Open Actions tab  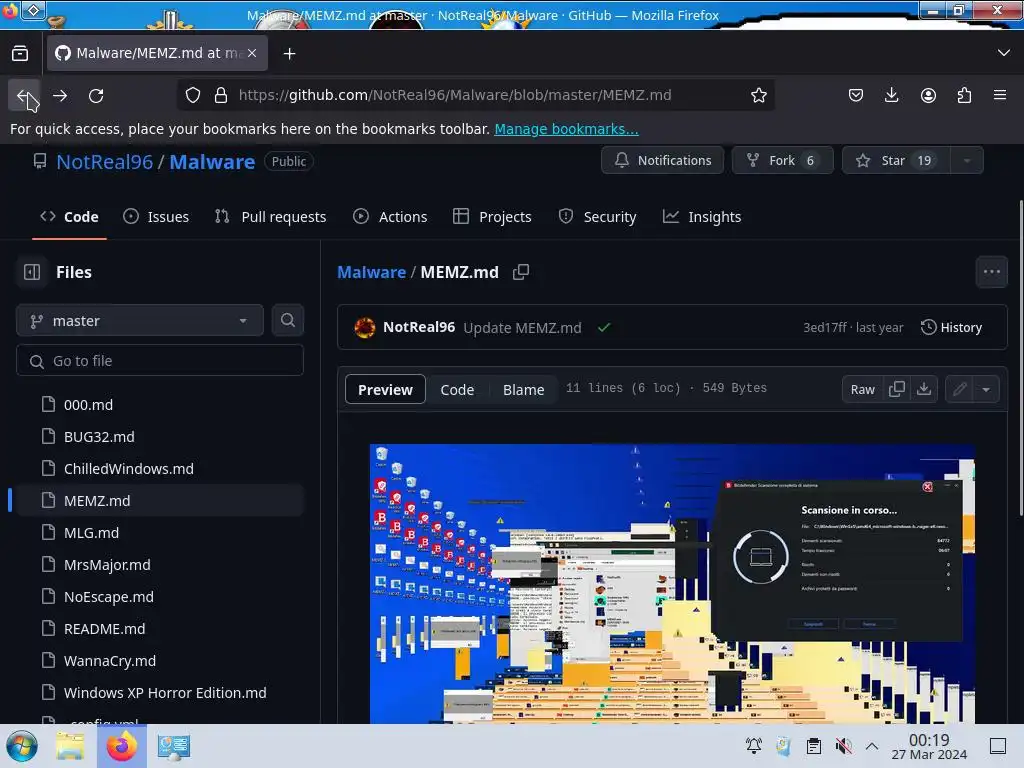click(390, 217)
